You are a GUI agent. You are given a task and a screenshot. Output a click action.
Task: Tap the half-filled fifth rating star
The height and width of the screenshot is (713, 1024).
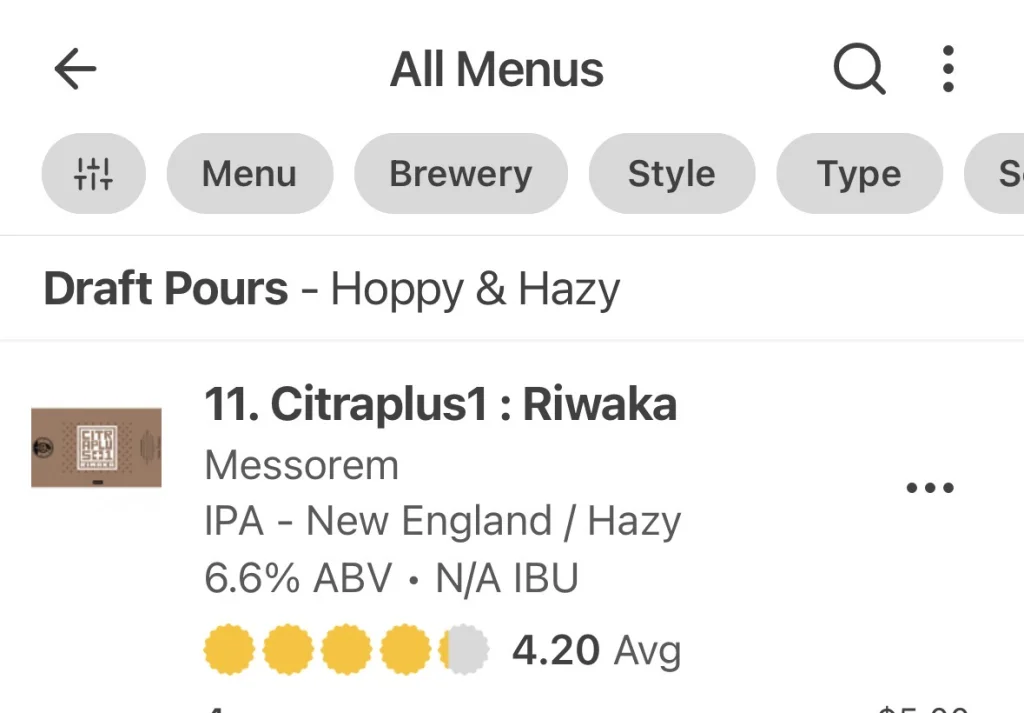click(463, 651)
